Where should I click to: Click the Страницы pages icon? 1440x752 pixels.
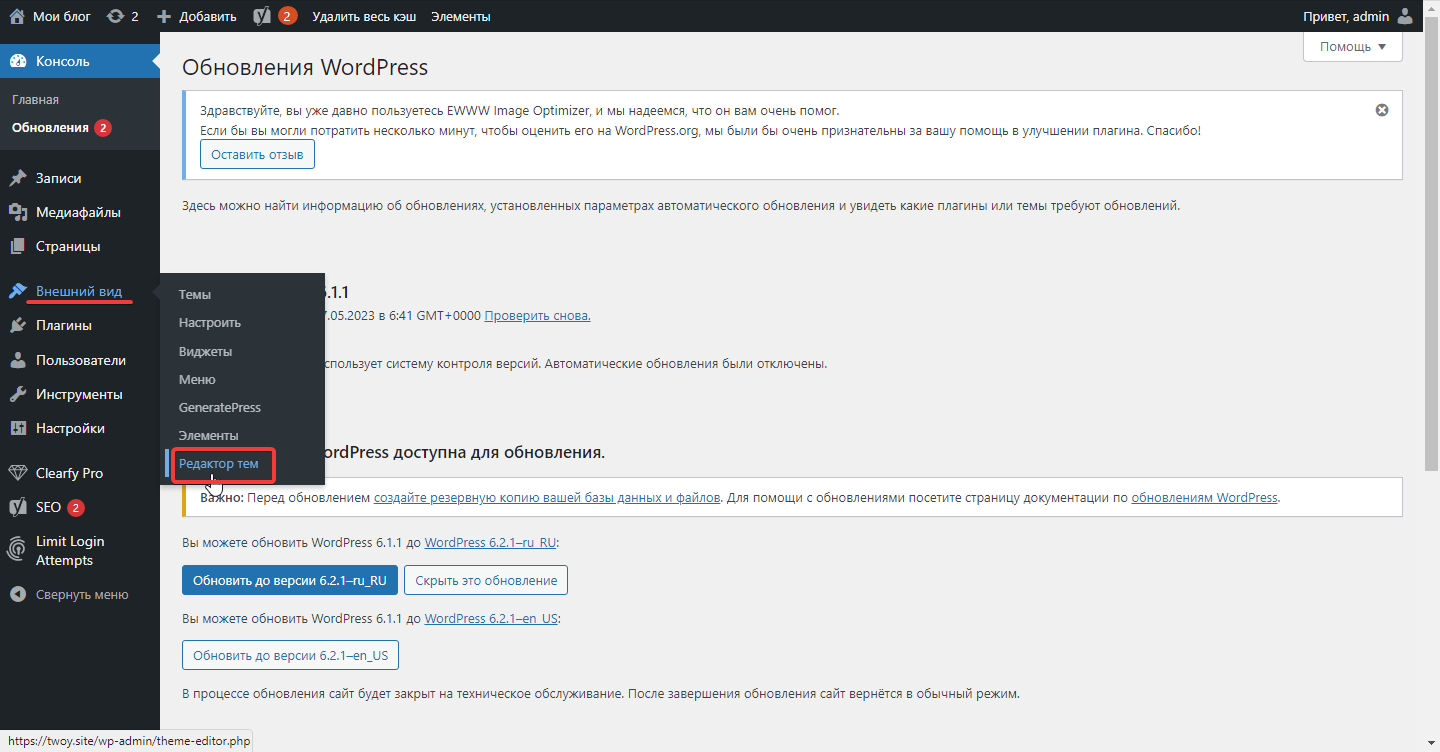click(x=18, y=246)
